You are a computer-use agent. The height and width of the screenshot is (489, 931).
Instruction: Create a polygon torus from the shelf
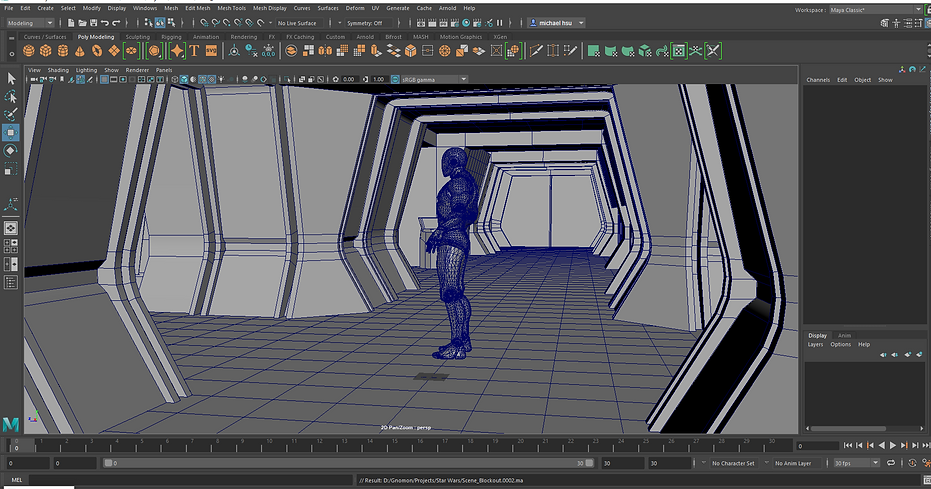97,51
